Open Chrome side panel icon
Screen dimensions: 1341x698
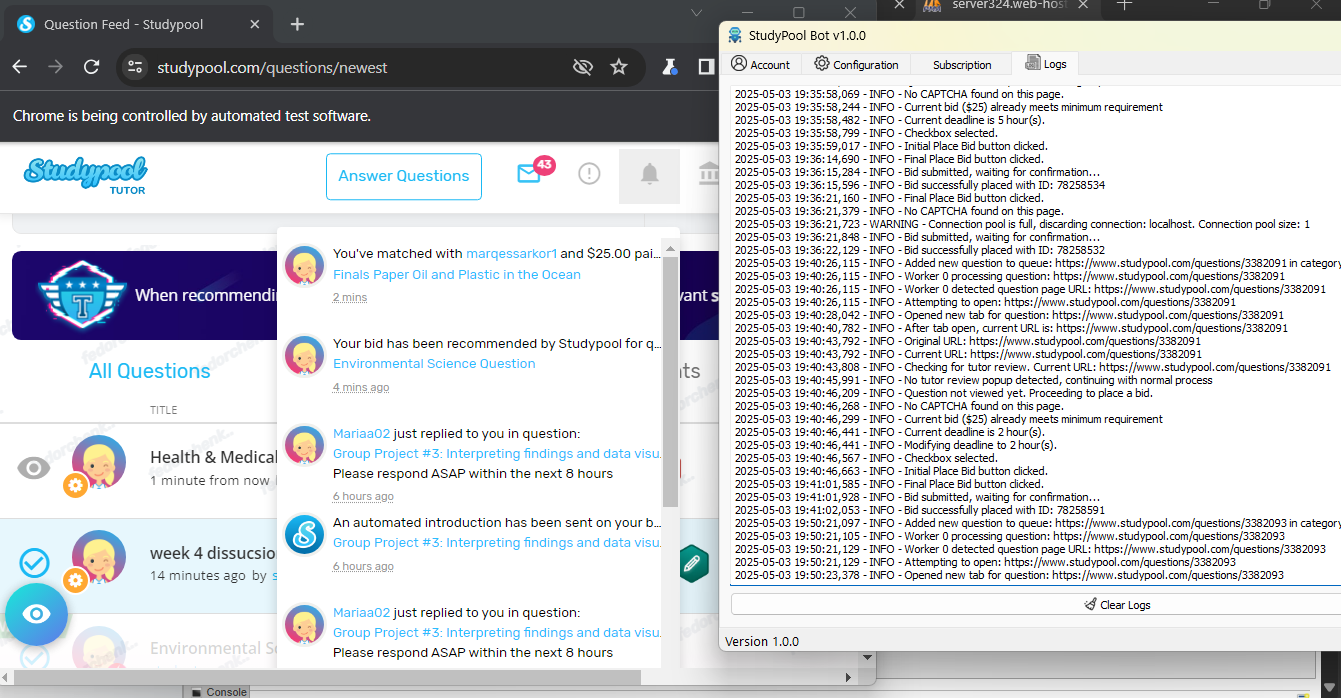(x=706, y=67)
